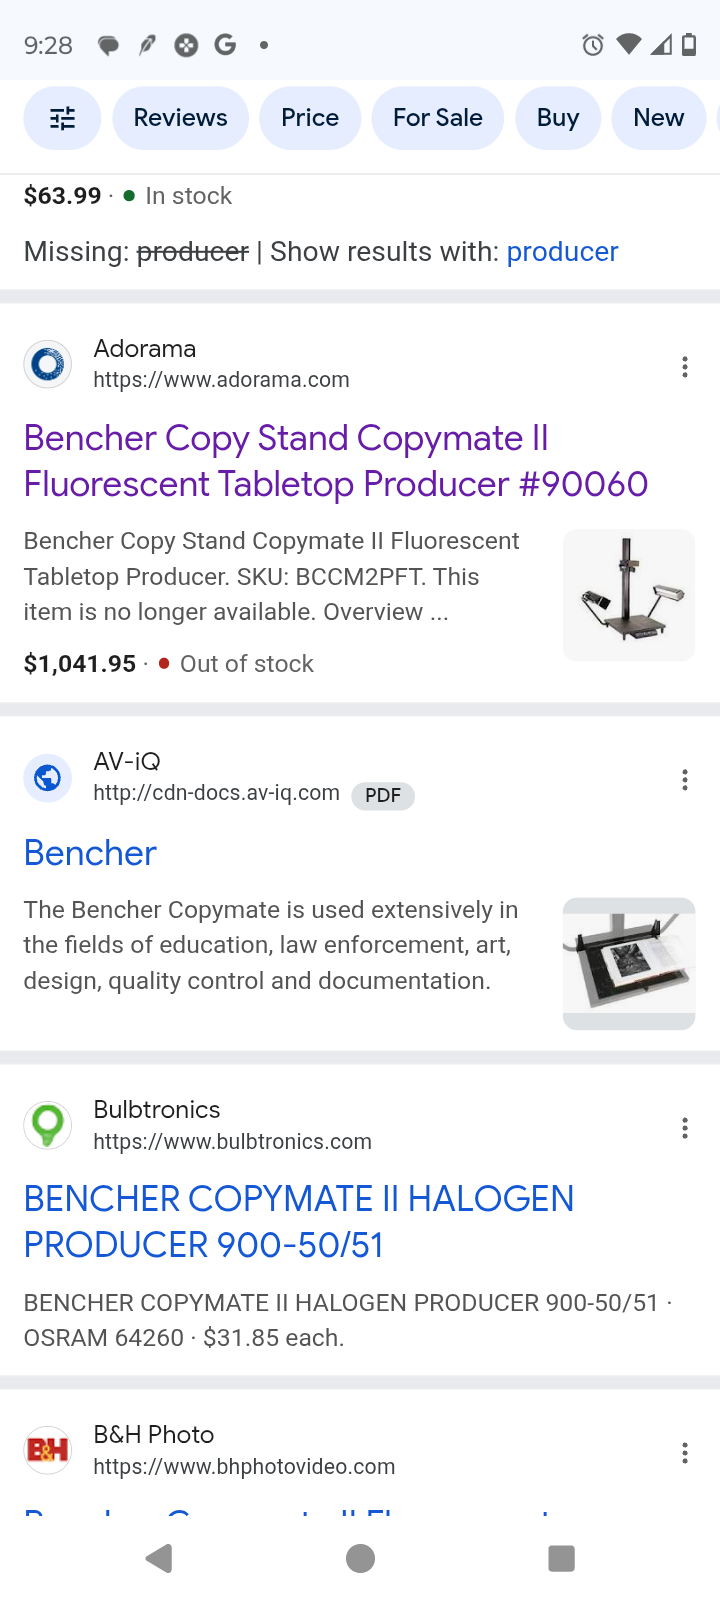Select the Buy filter chip

(557, 118)
